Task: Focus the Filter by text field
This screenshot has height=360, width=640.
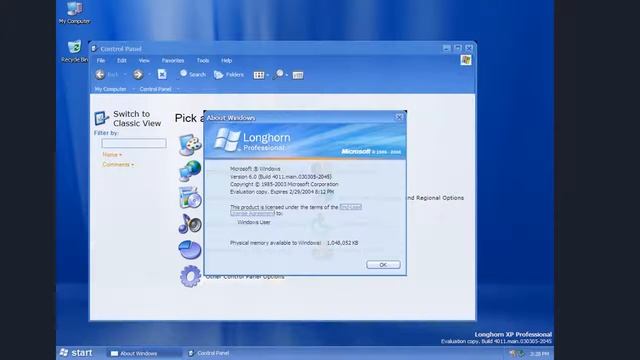Action: pyautogui.click(x=134, y=143)
